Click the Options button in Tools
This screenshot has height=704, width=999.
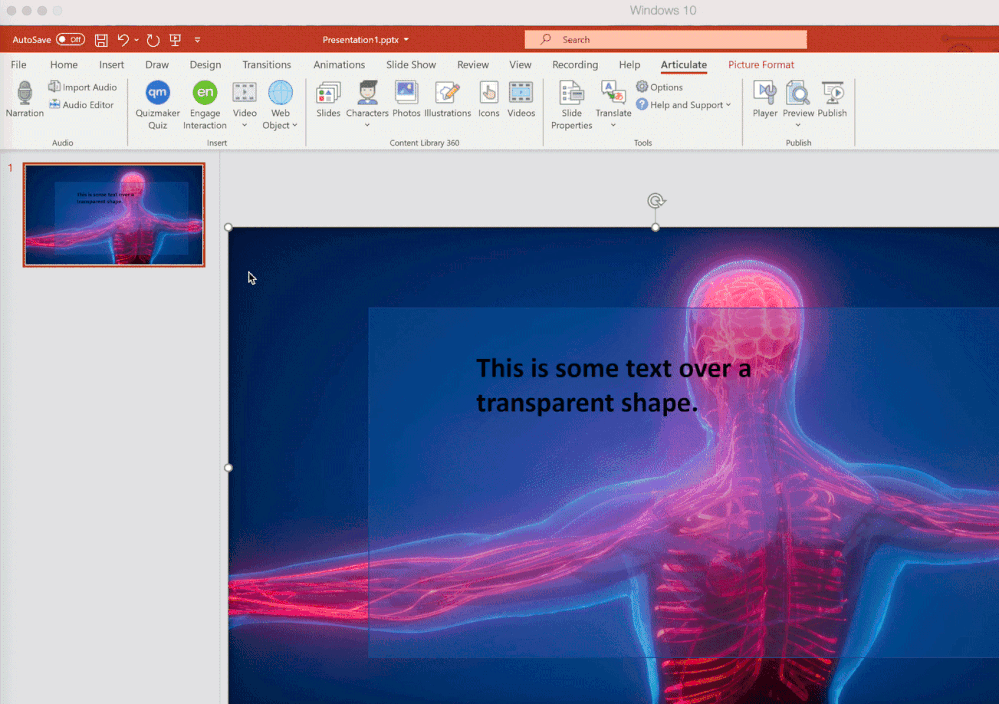click(x=660, y=87)
